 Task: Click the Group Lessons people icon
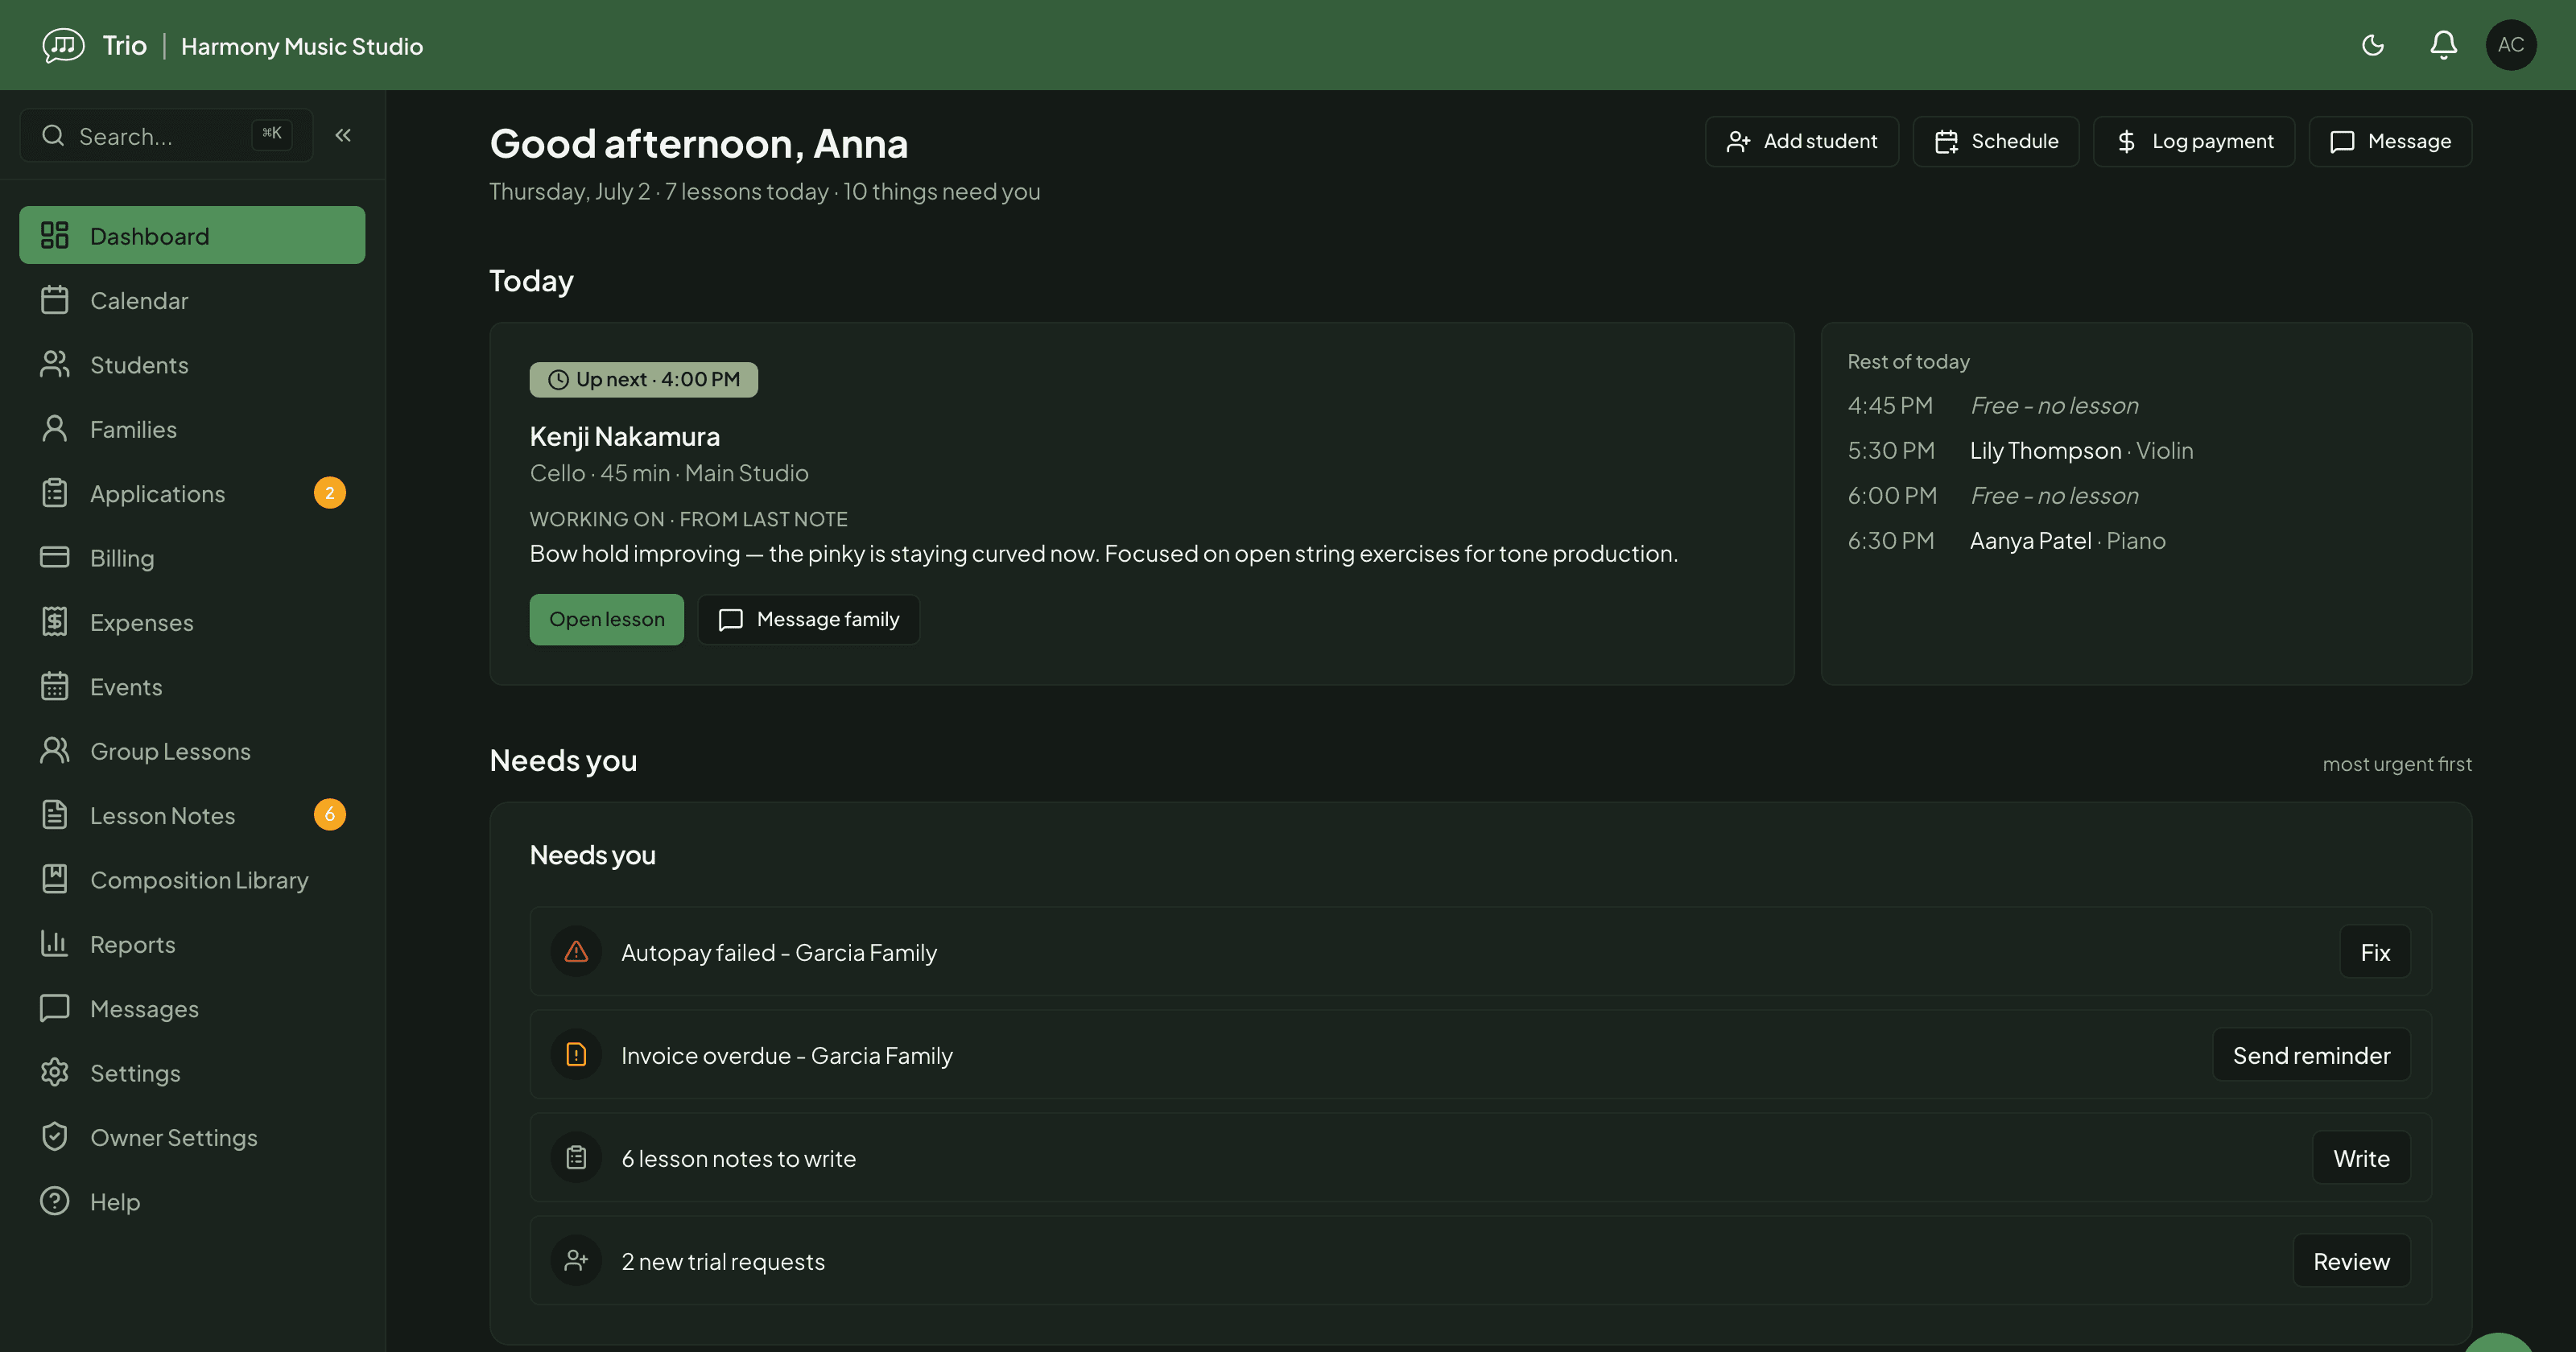[54, 751]
